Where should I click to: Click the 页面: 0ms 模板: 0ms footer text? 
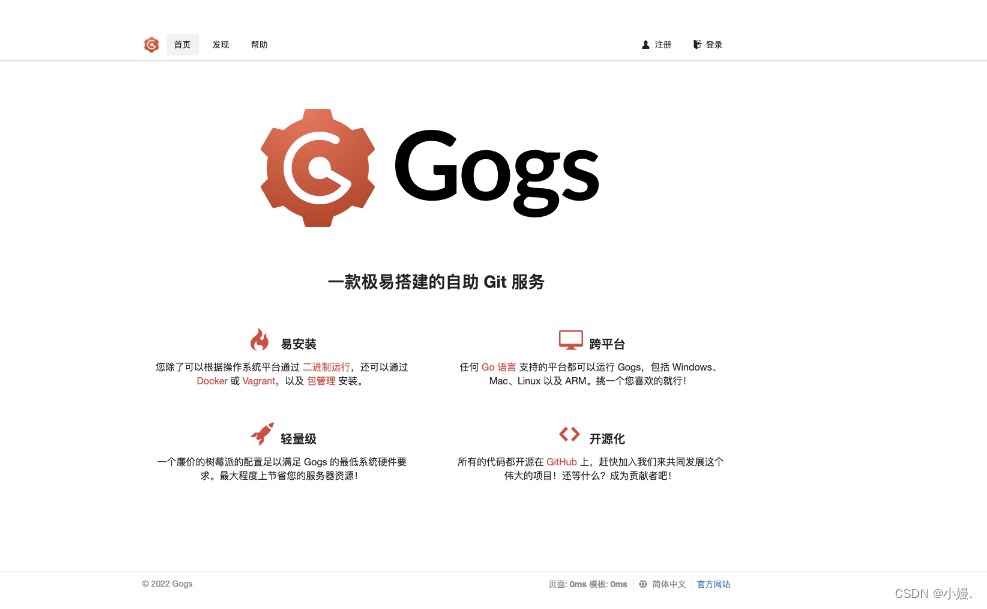pyautogui.click(x=588, y=584)
